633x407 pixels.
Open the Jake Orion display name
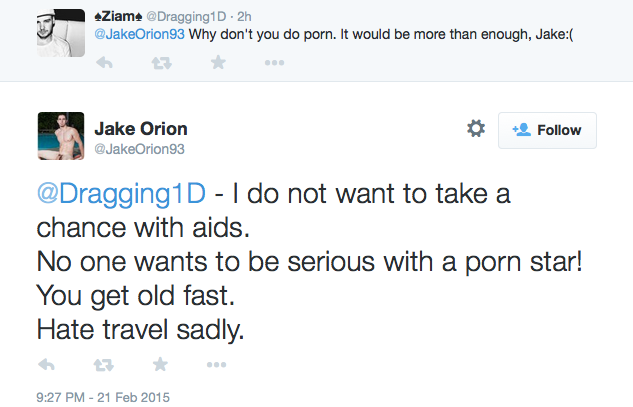(x=141, y=129)
